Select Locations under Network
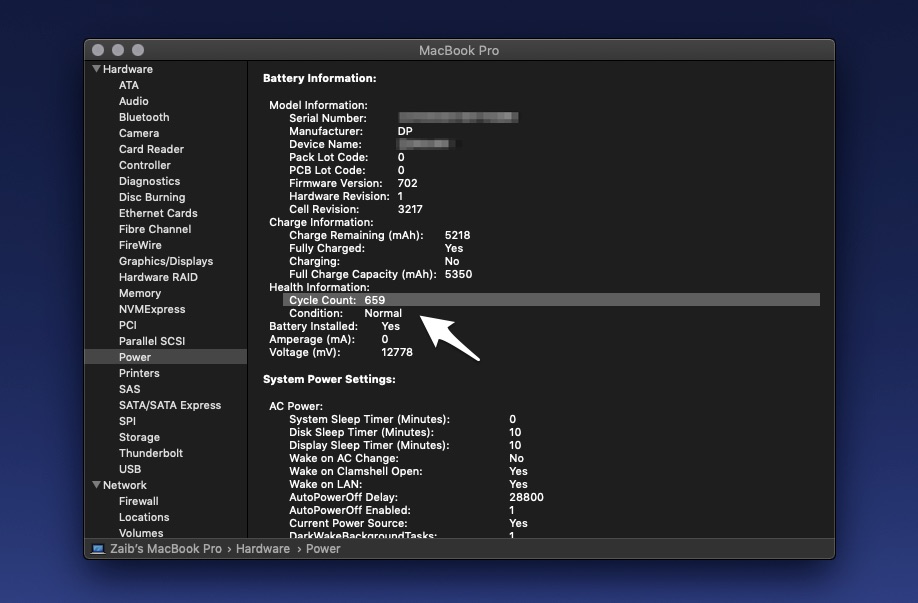The image size is (918, 603). (144, 518)
